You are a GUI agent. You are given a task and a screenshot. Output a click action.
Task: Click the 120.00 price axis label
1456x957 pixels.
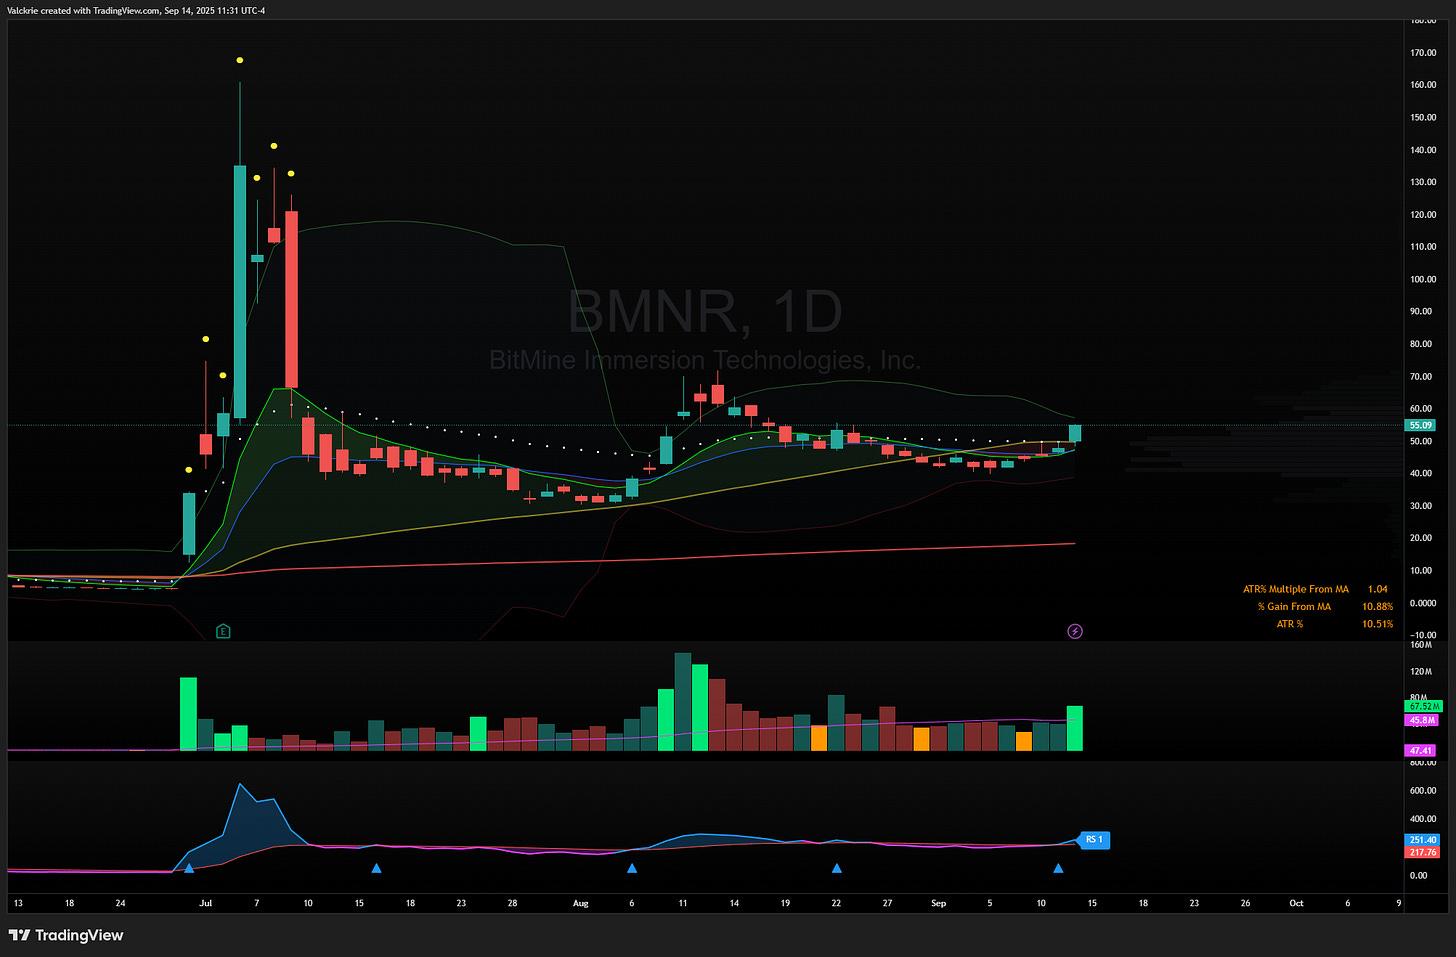[1423, 215]
